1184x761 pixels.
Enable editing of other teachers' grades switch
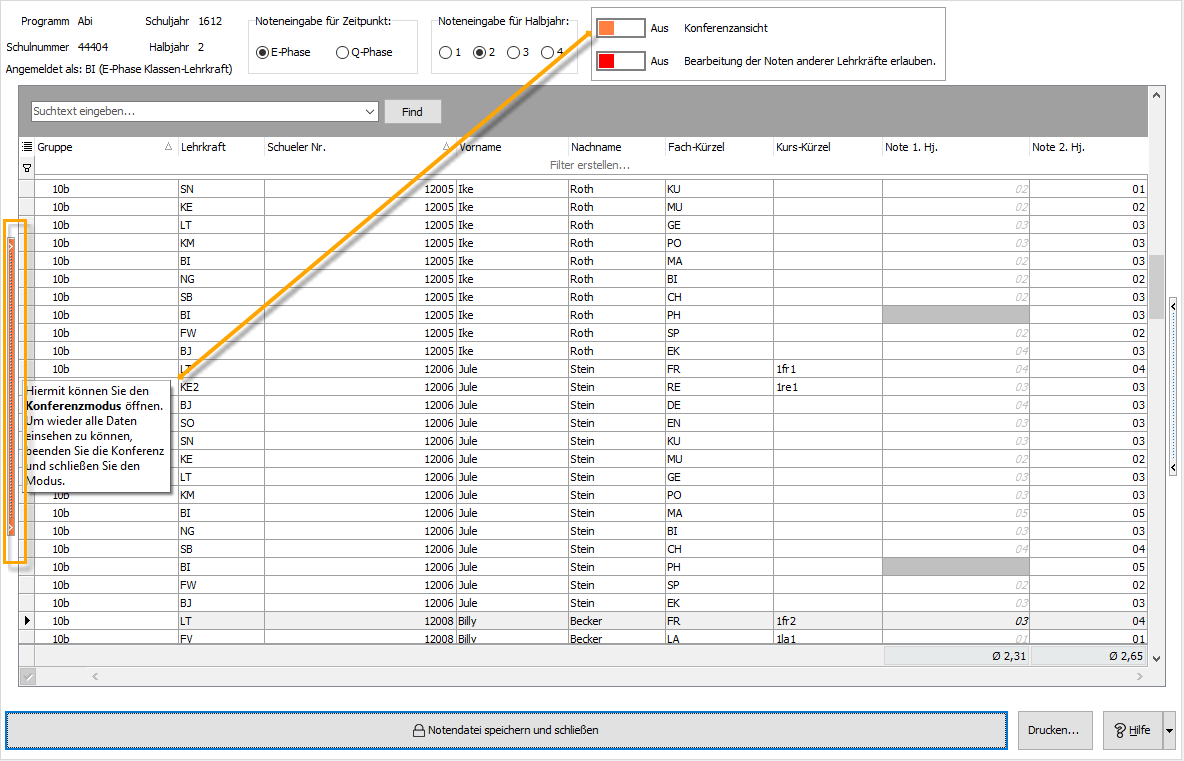[620, 61]
